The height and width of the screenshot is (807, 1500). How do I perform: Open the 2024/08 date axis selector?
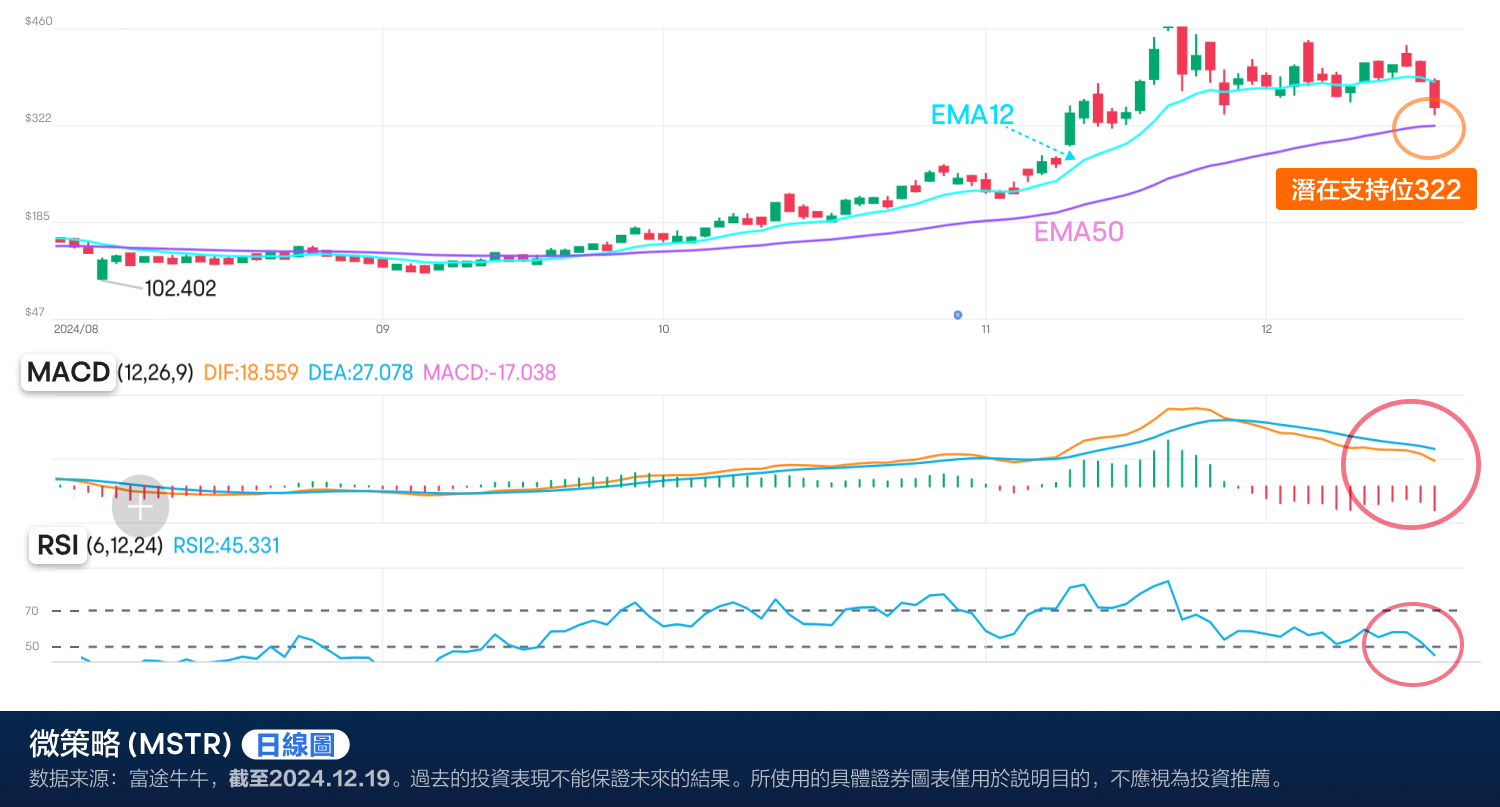[77, 327]
